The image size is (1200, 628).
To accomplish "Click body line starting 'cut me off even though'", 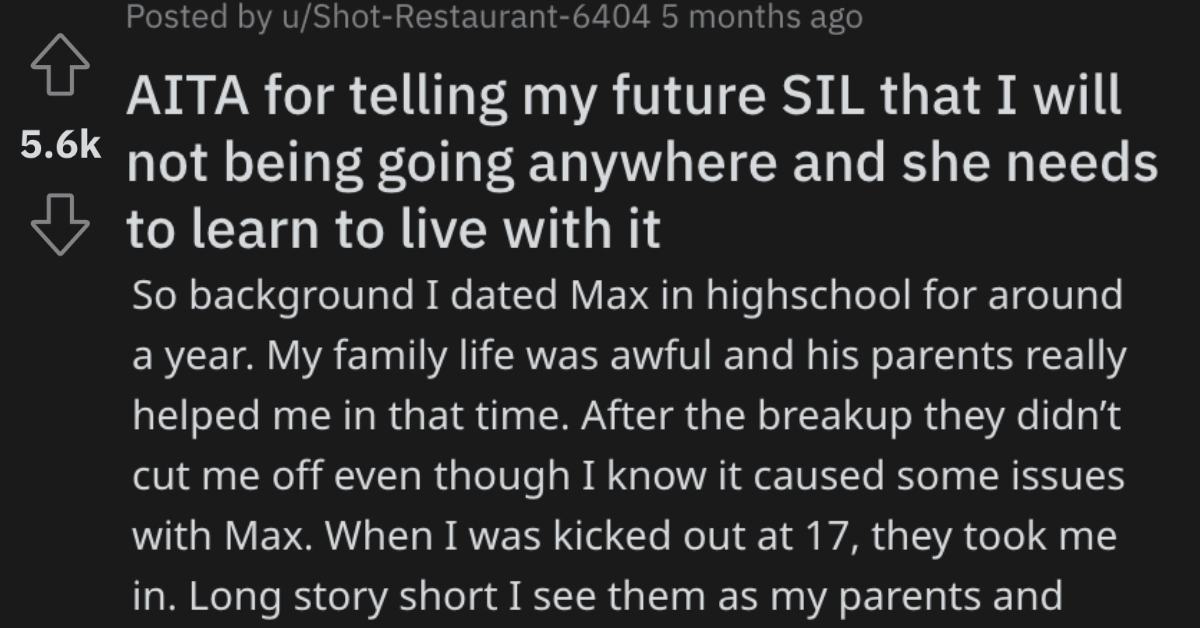I will point(629,476).
